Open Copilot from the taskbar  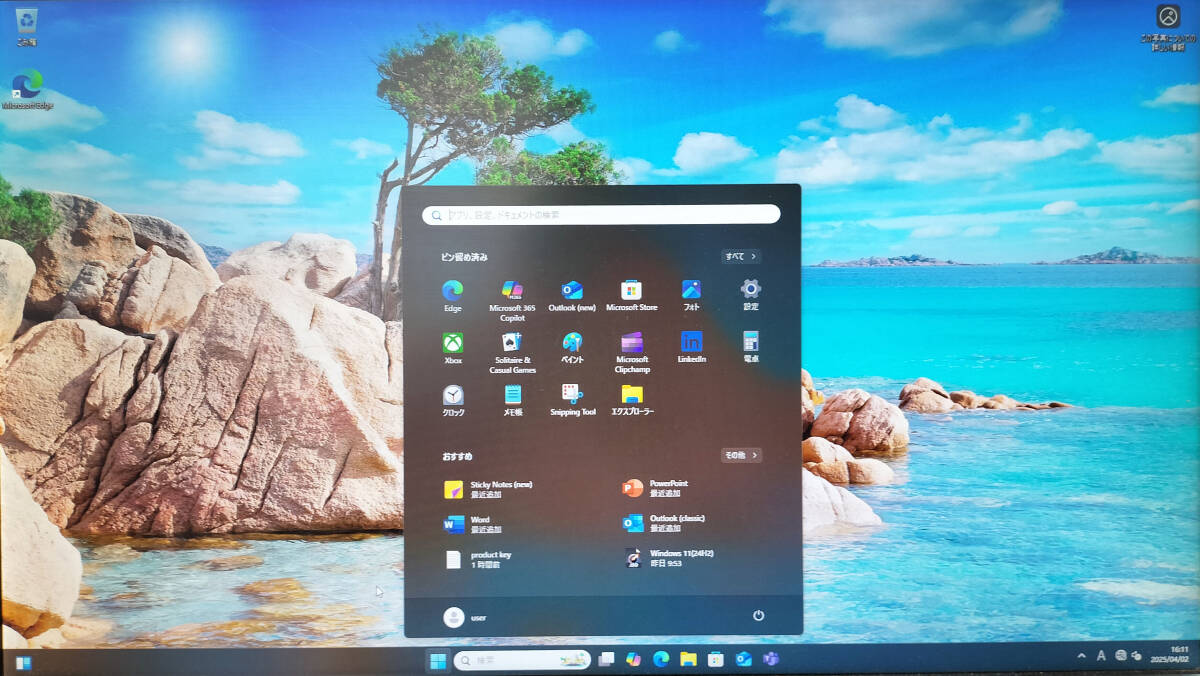tap(633, 660)
